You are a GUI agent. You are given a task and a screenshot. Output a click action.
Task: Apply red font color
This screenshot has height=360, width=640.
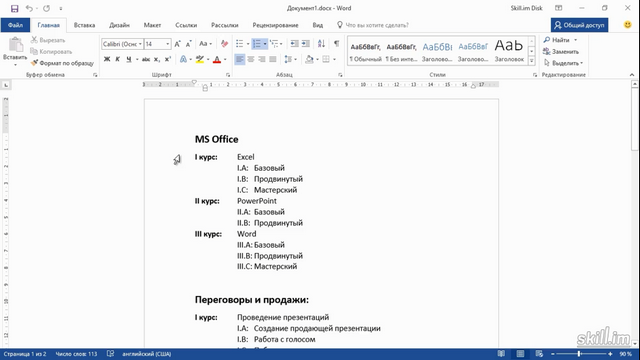[x=217, y=60]
